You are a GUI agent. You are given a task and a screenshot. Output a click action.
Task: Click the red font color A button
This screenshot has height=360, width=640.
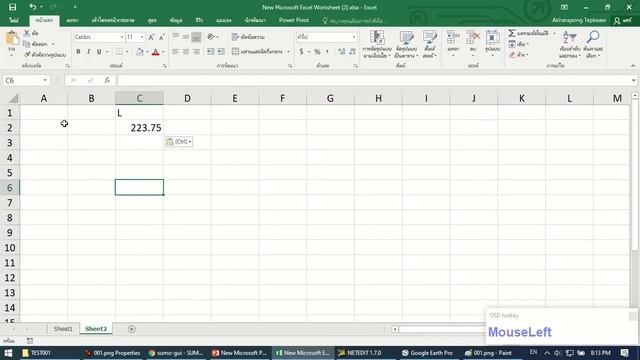click(156, 52)
